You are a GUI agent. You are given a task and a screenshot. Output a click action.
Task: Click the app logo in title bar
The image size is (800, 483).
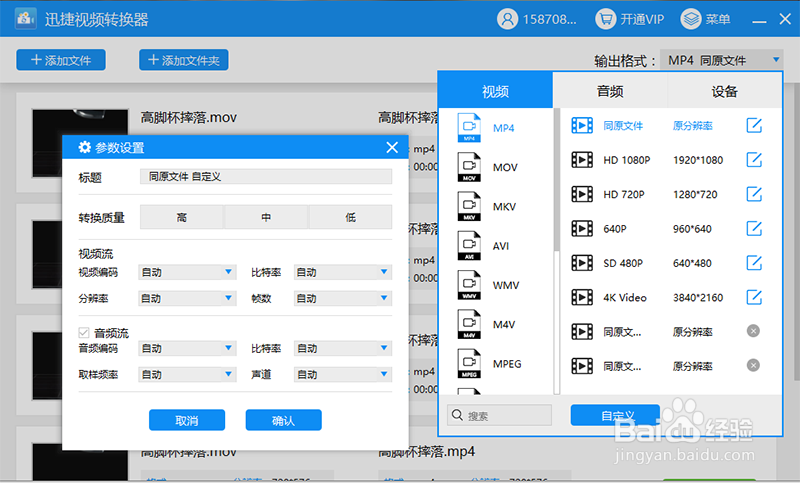click(x=26, y=19)
